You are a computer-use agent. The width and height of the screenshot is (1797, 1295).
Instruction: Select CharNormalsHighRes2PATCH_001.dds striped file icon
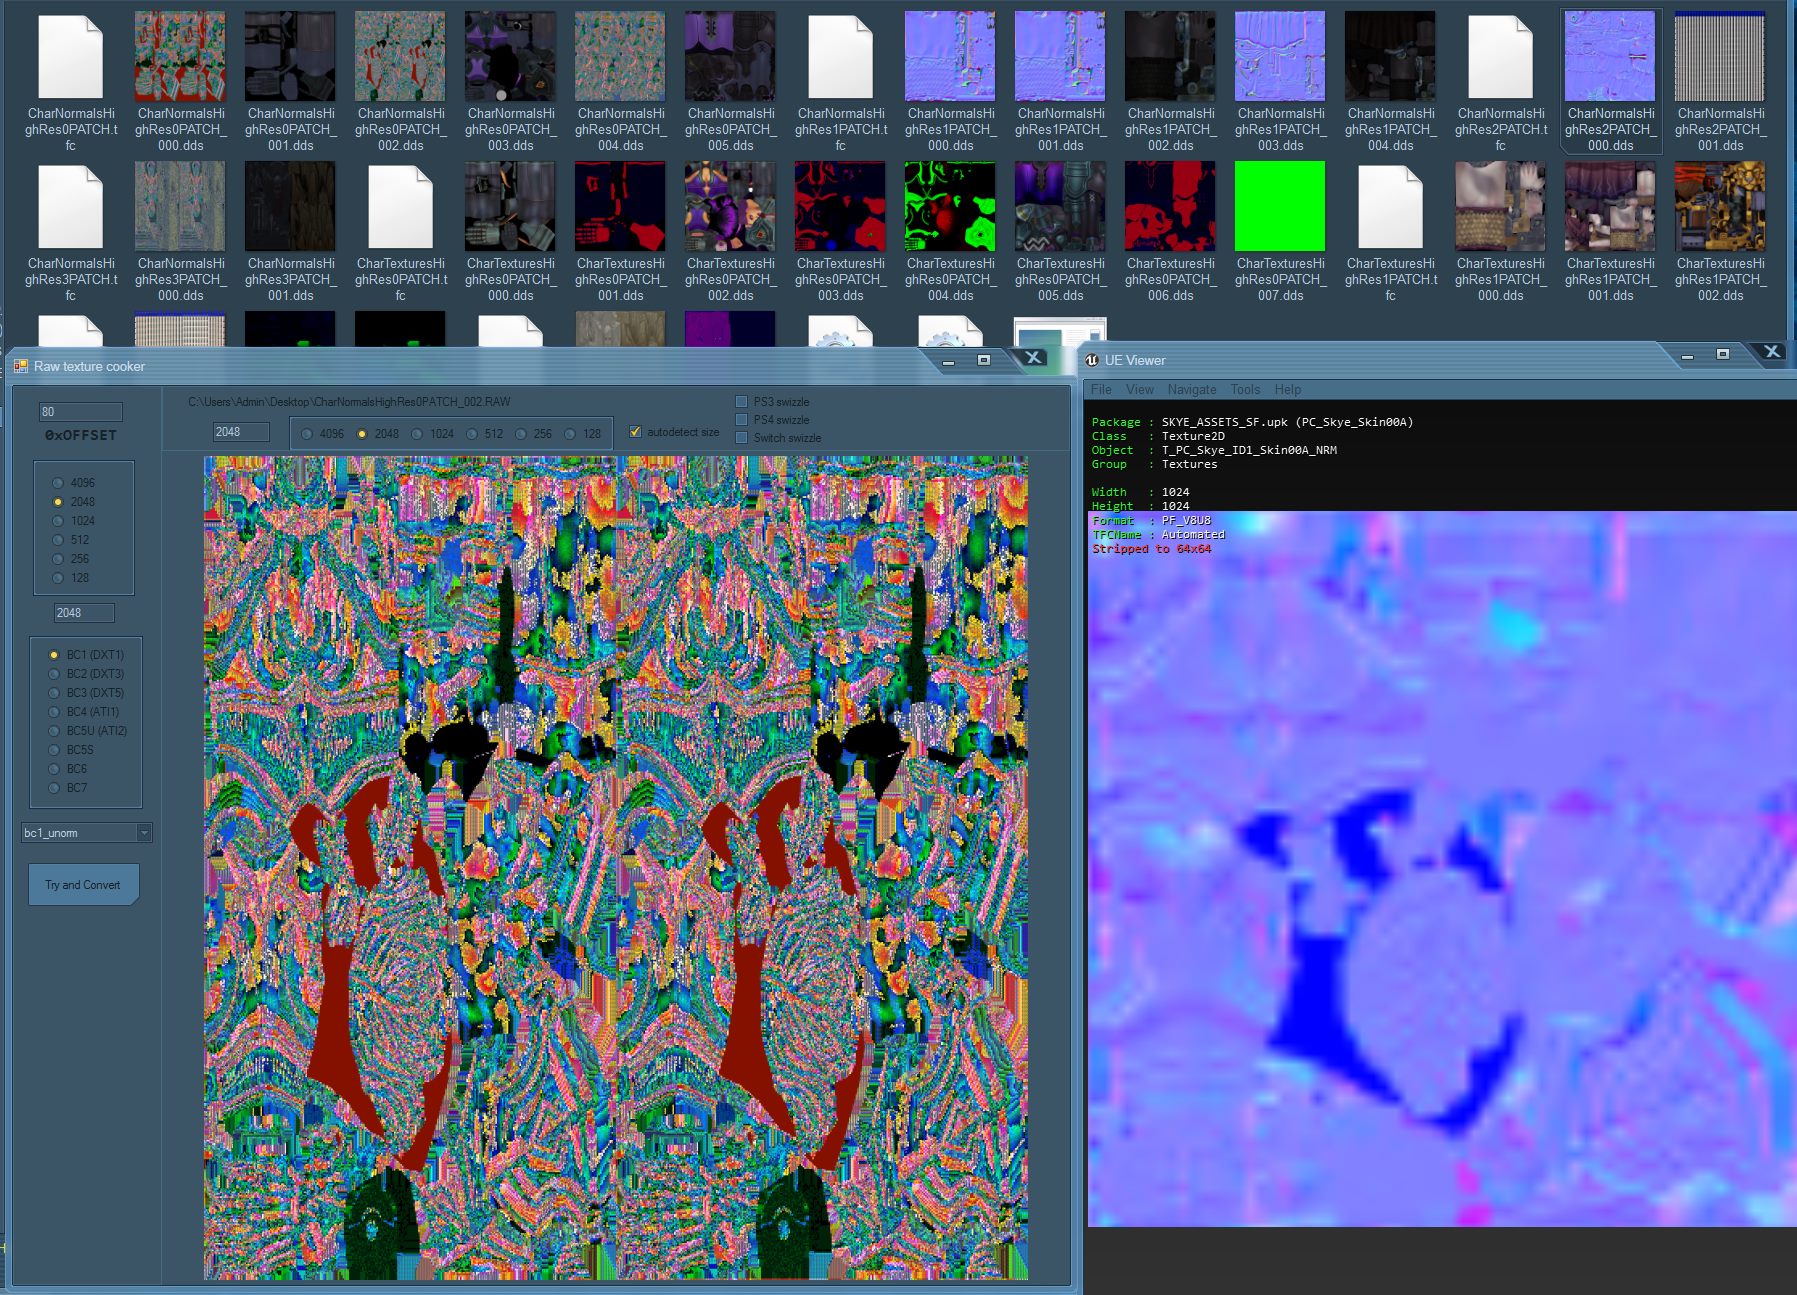click(1720, 56)
